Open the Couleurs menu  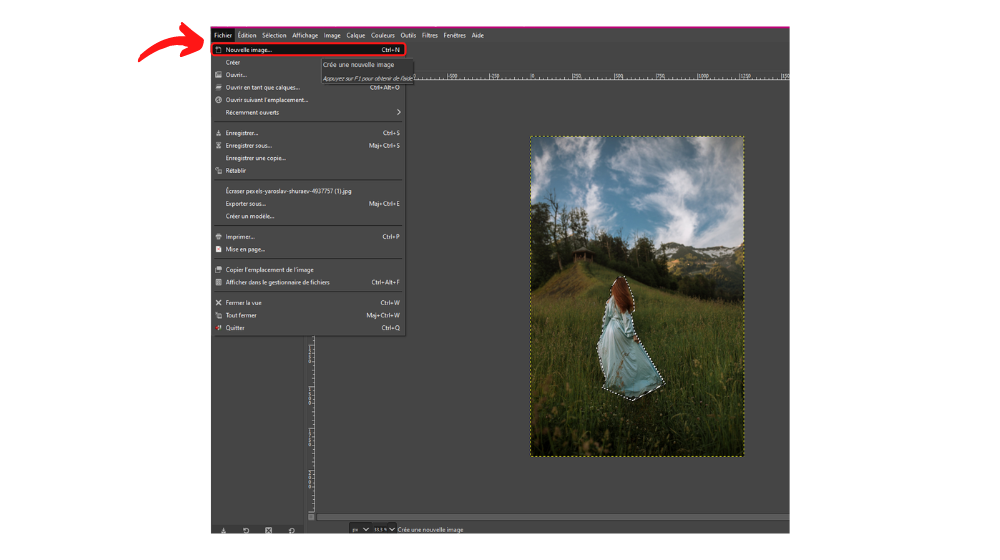[383, 36]
